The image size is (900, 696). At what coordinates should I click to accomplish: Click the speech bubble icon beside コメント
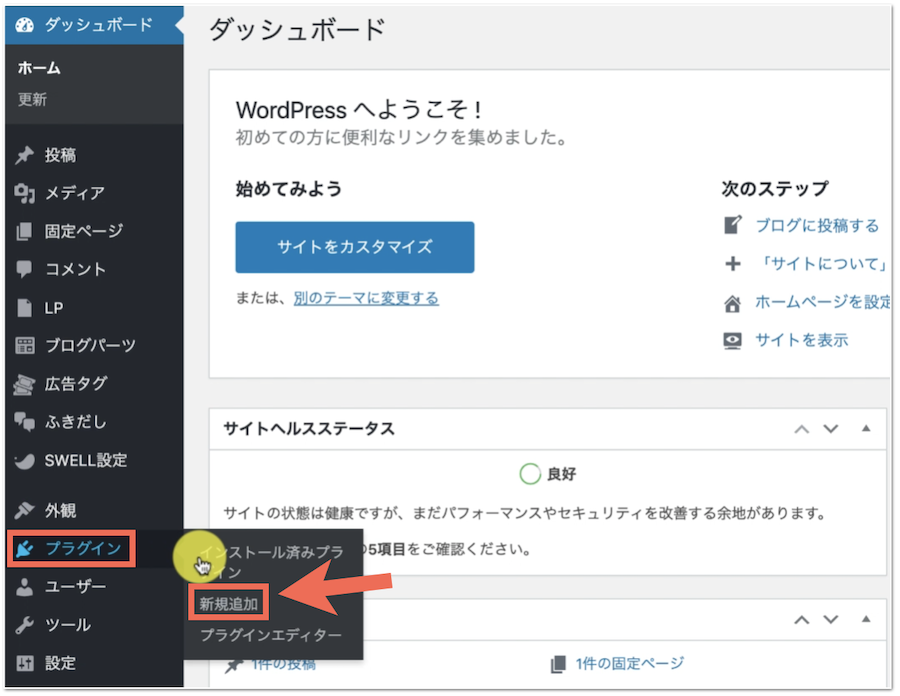pyautogui.click(x=25, y=270)
